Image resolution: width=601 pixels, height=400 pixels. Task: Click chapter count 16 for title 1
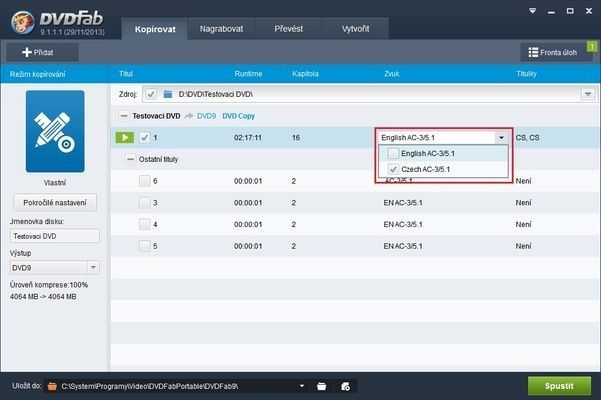(x=296, y=138)
